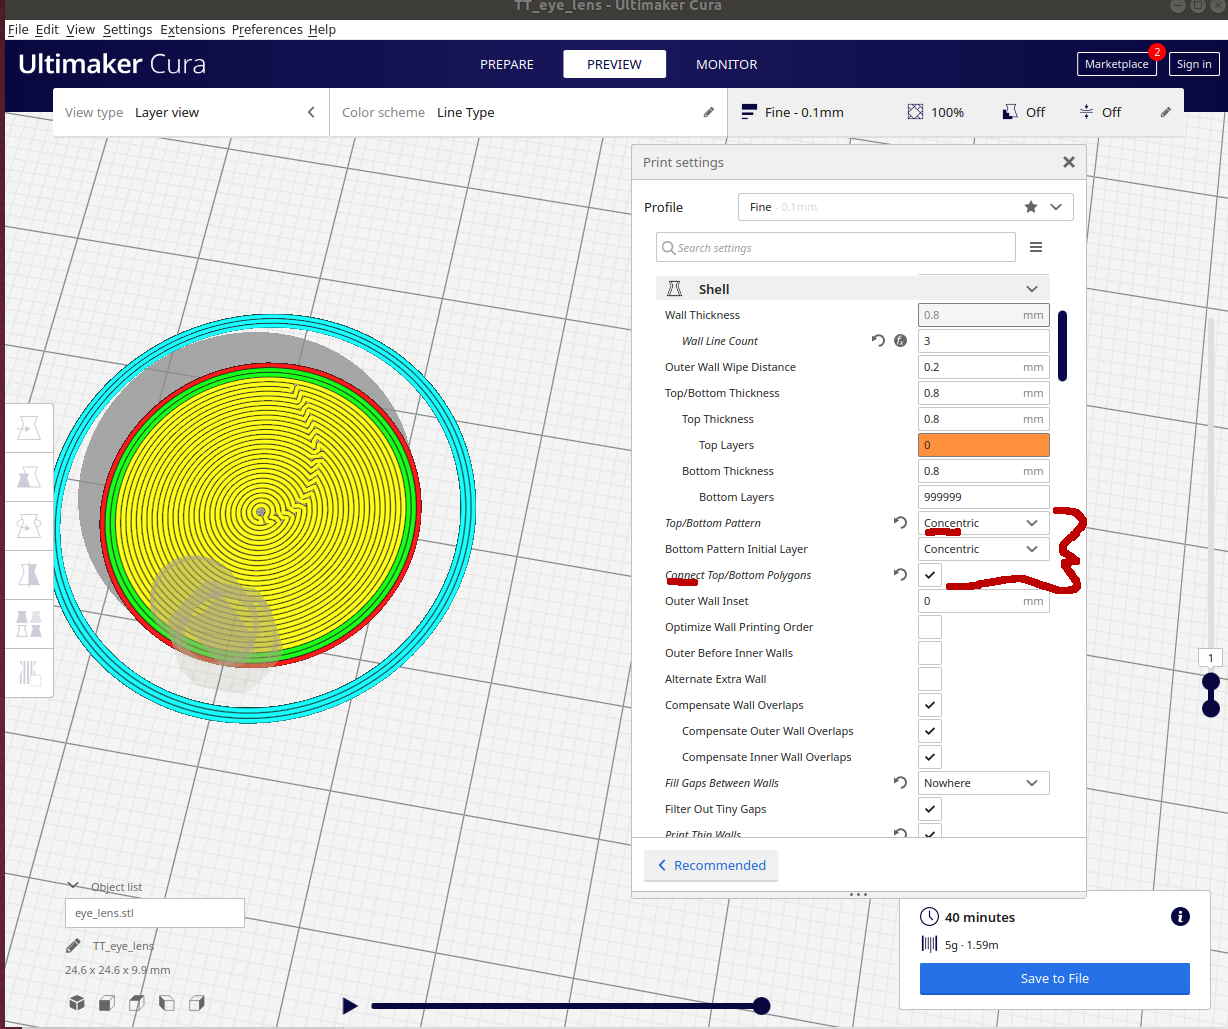Collapse the Shell settings section
Screen dimensions: 1228x1029
[x=1031, y=289]
